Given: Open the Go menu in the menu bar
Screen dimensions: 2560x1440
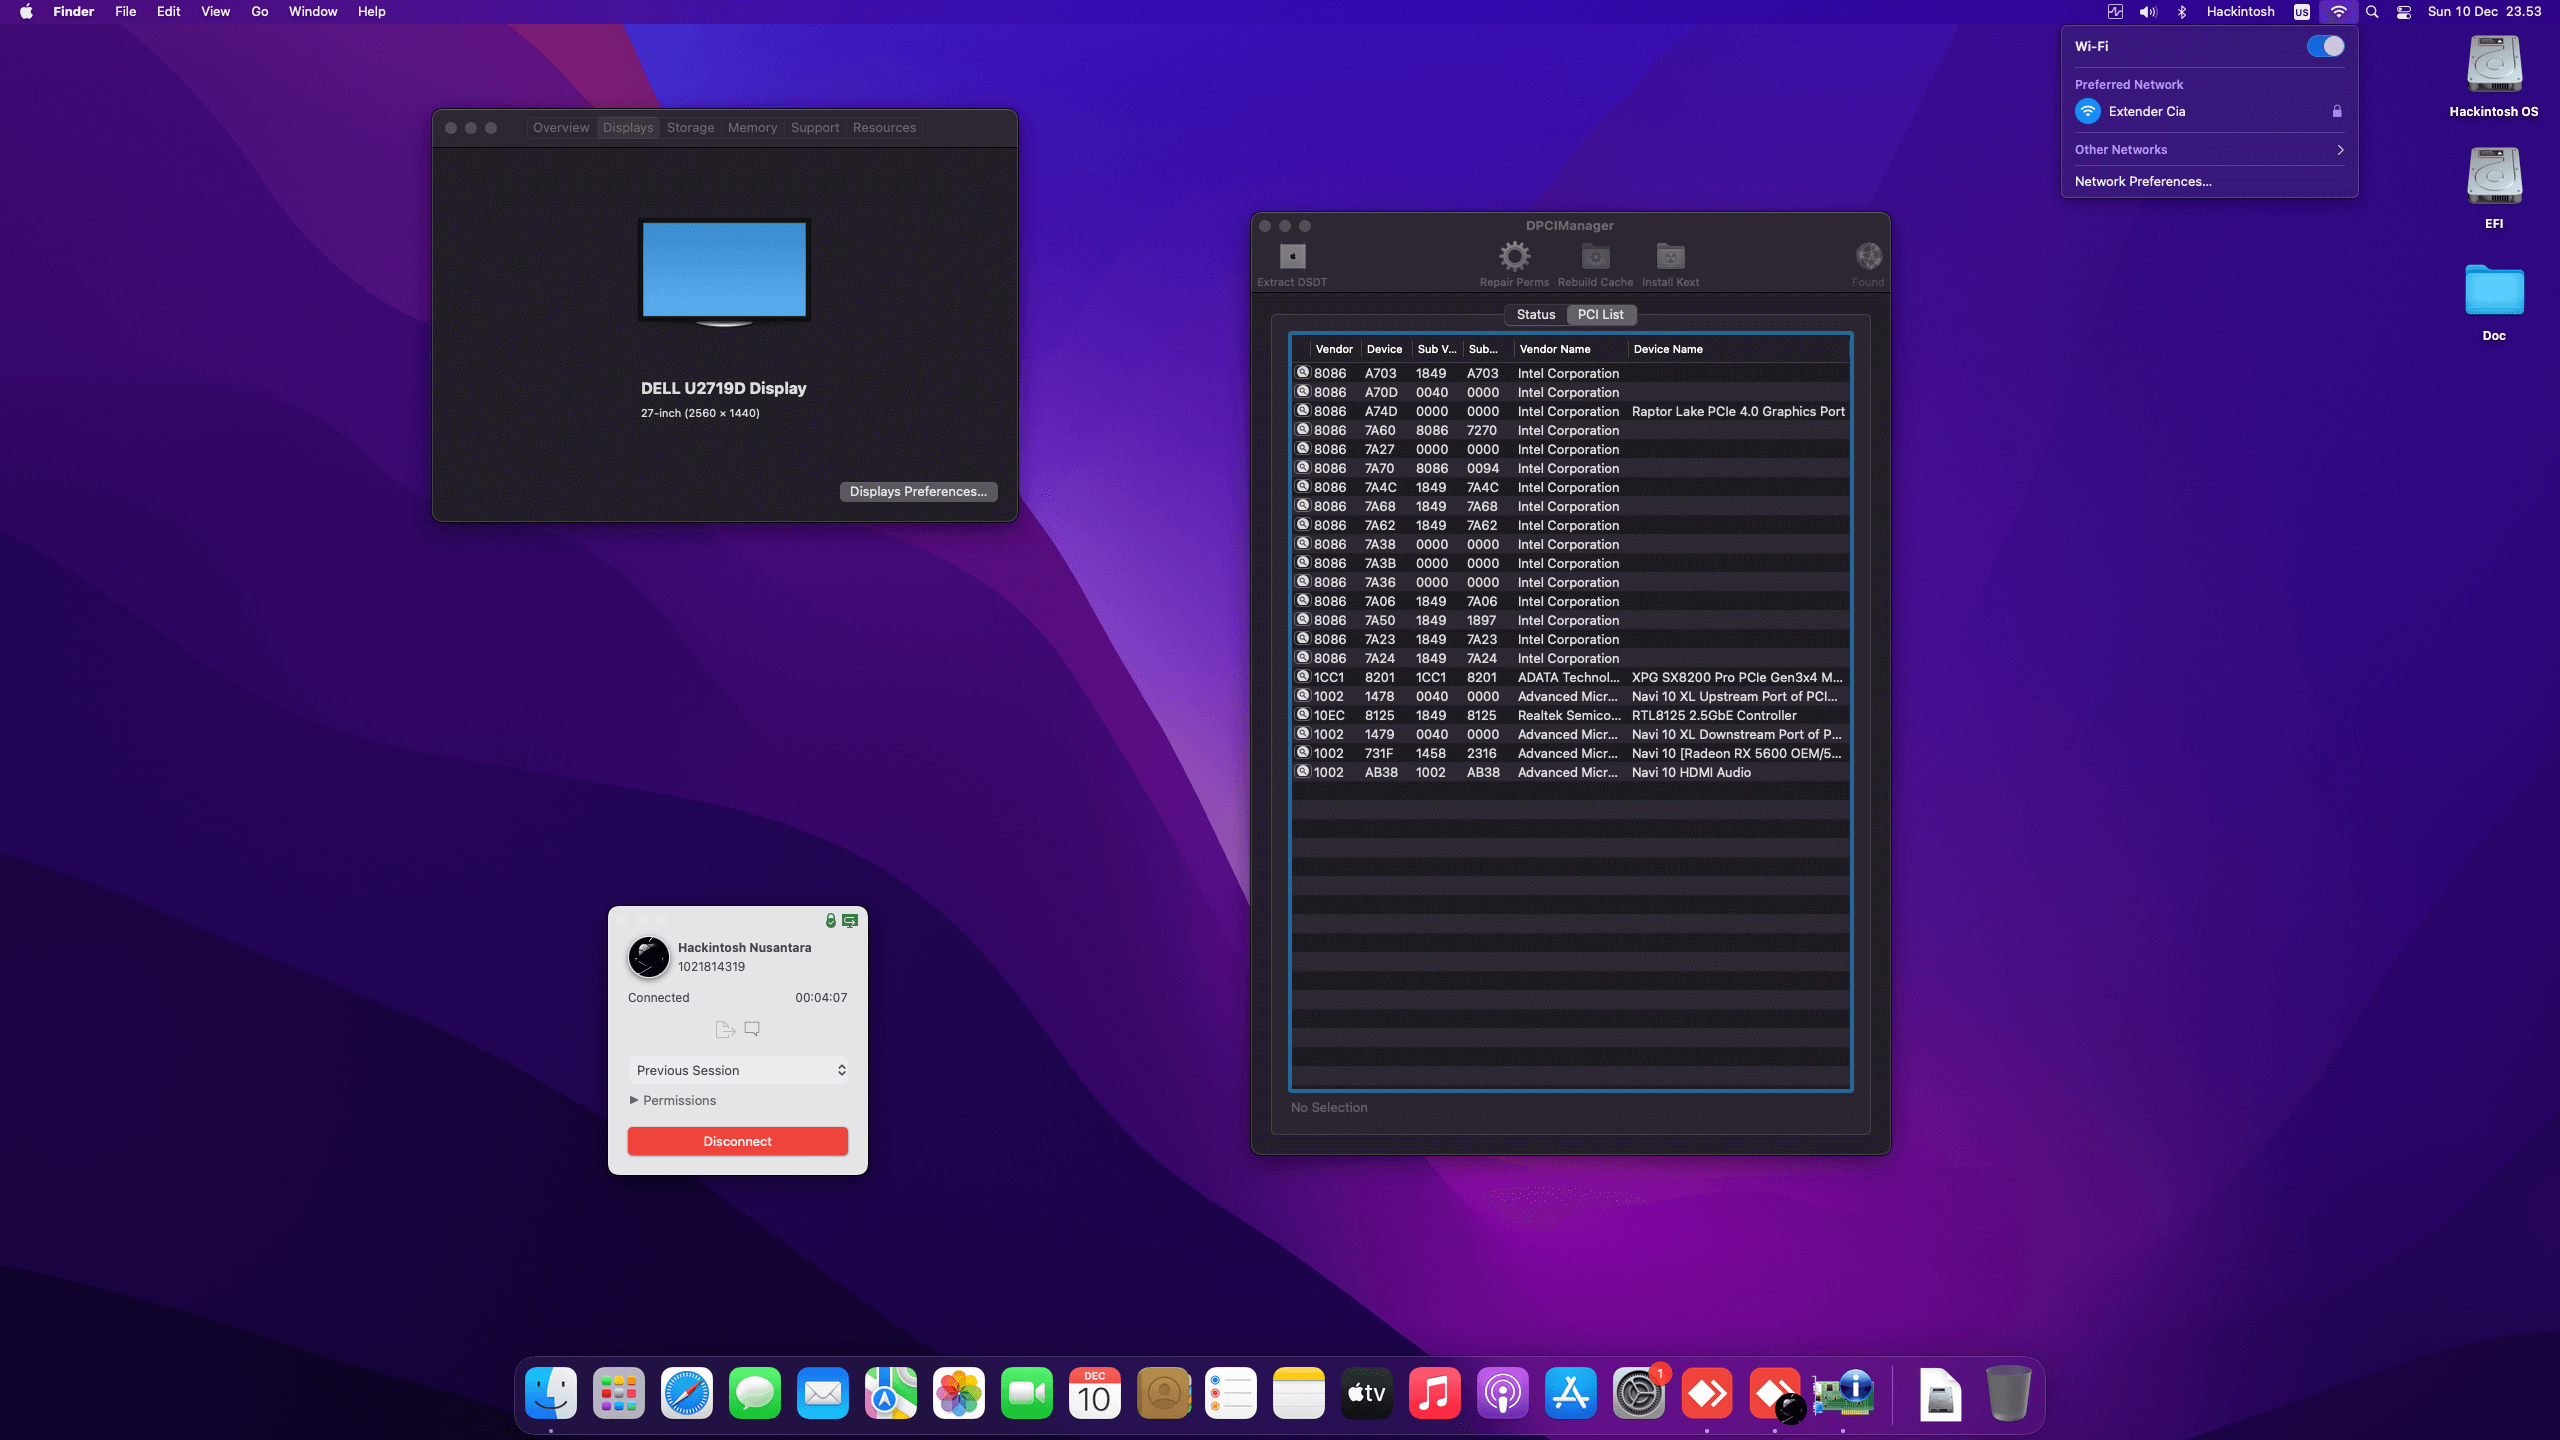Looking at the screenshot, I should click(x=260, y=12).
